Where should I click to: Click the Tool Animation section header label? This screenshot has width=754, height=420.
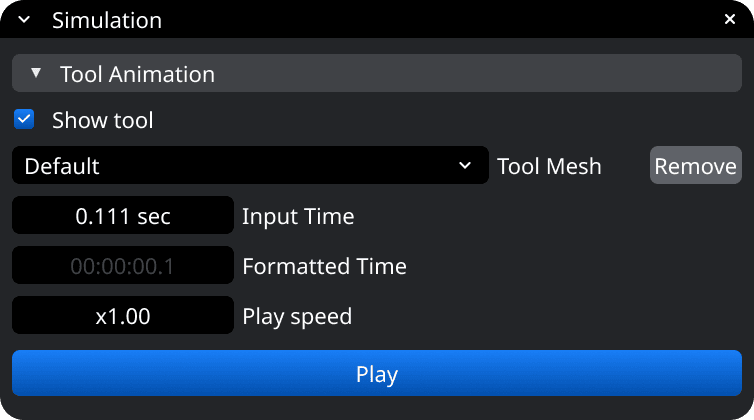(137, 74)
